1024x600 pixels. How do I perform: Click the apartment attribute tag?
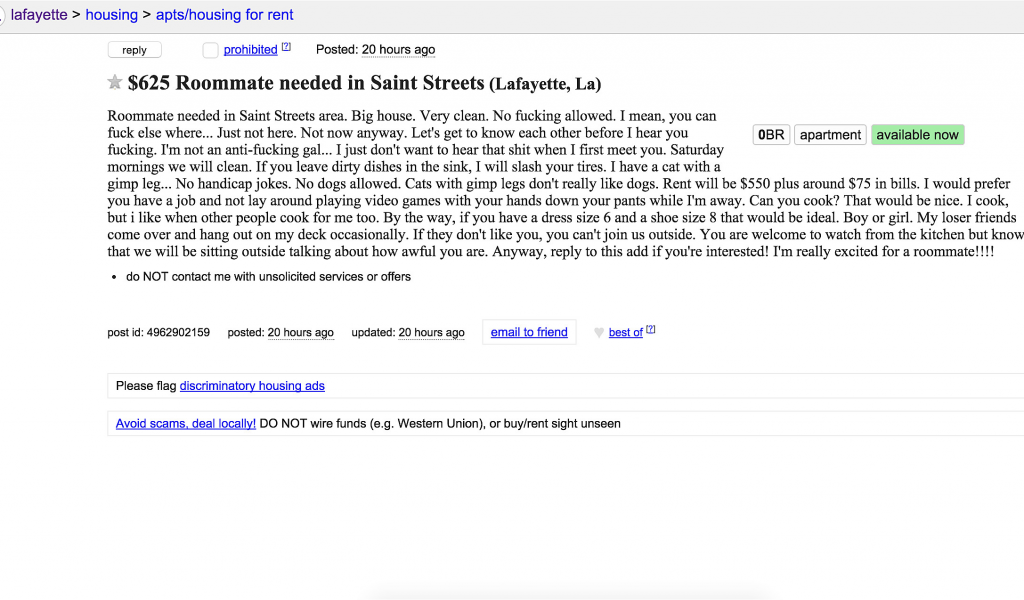tap(830, 135)
